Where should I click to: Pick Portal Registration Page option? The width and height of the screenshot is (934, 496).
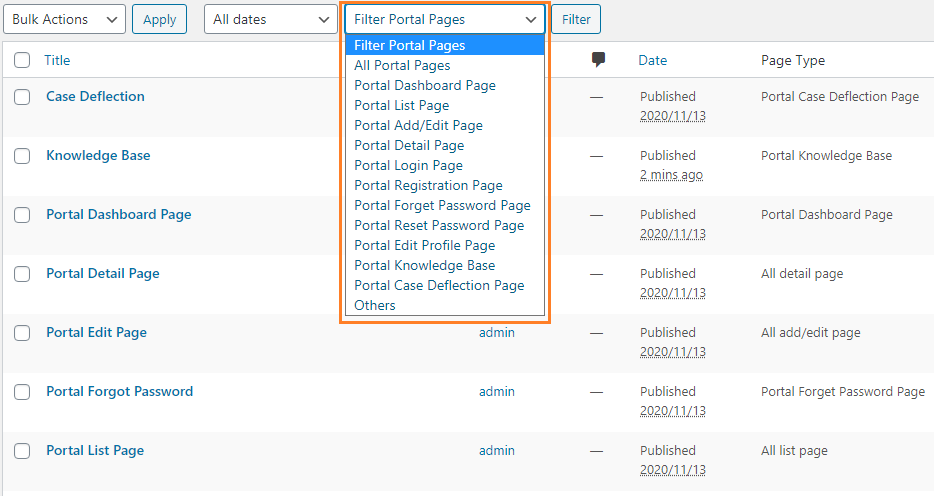click(428, 185)
